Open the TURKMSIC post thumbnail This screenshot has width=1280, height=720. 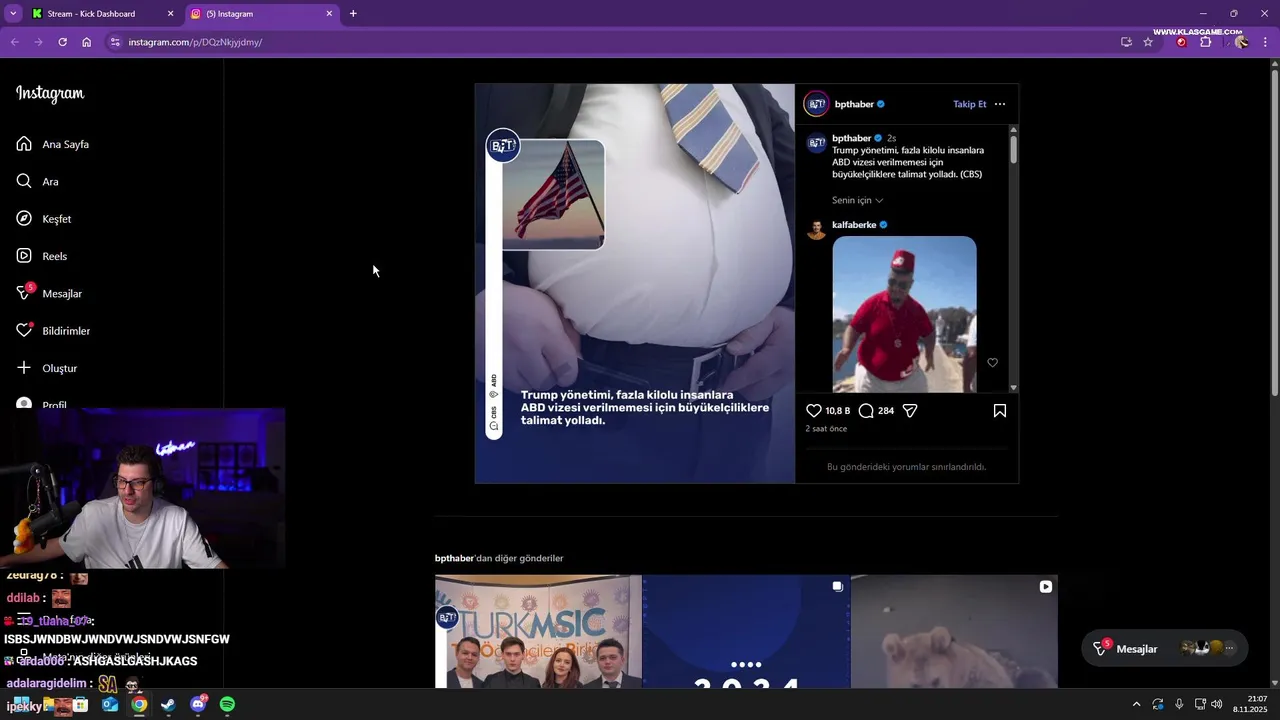tap(538, 631)
